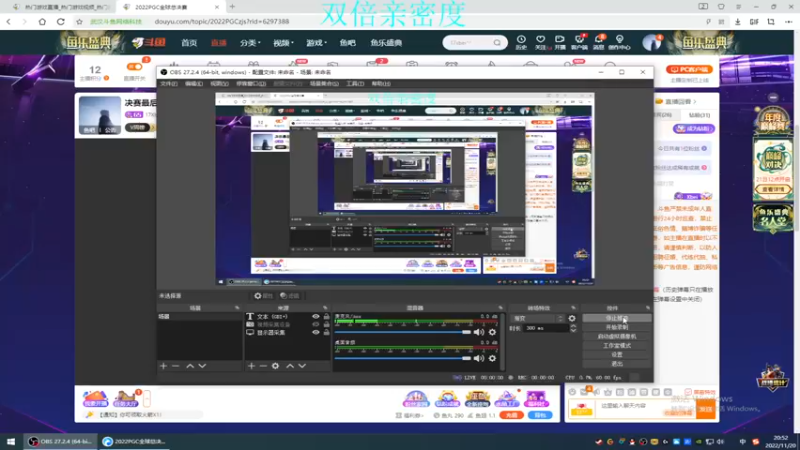The height and width of the screenshot is (450, 800).
Task: Switch to the OBS 27.2.4 taskbar item
Action: (x=60, y=441)
